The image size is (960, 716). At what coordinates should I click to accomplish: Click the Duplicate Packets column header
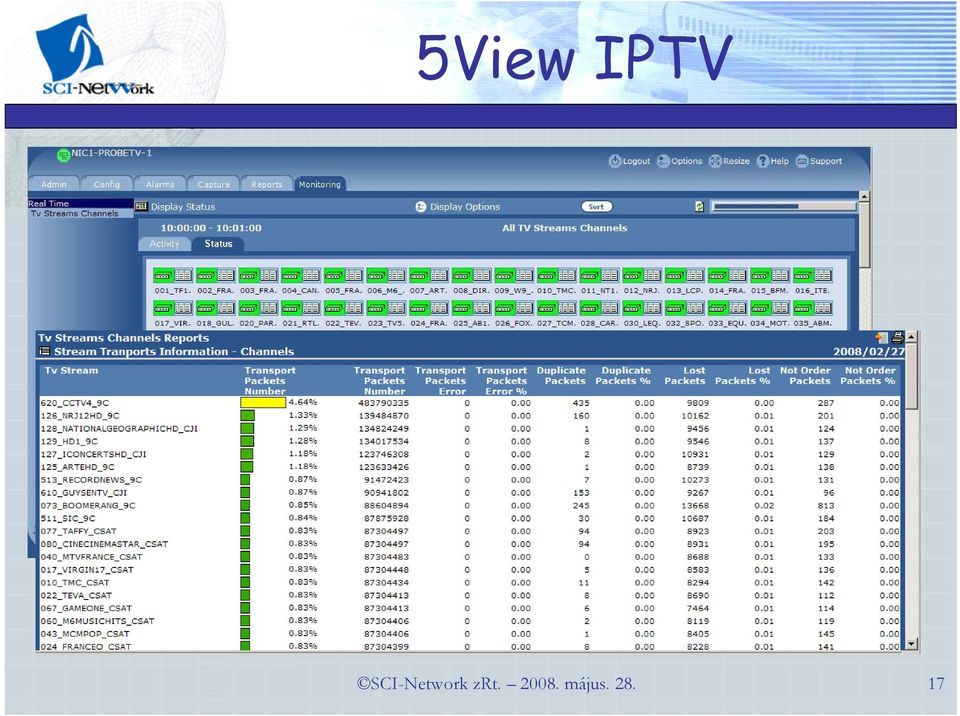[x=561, y=375]
